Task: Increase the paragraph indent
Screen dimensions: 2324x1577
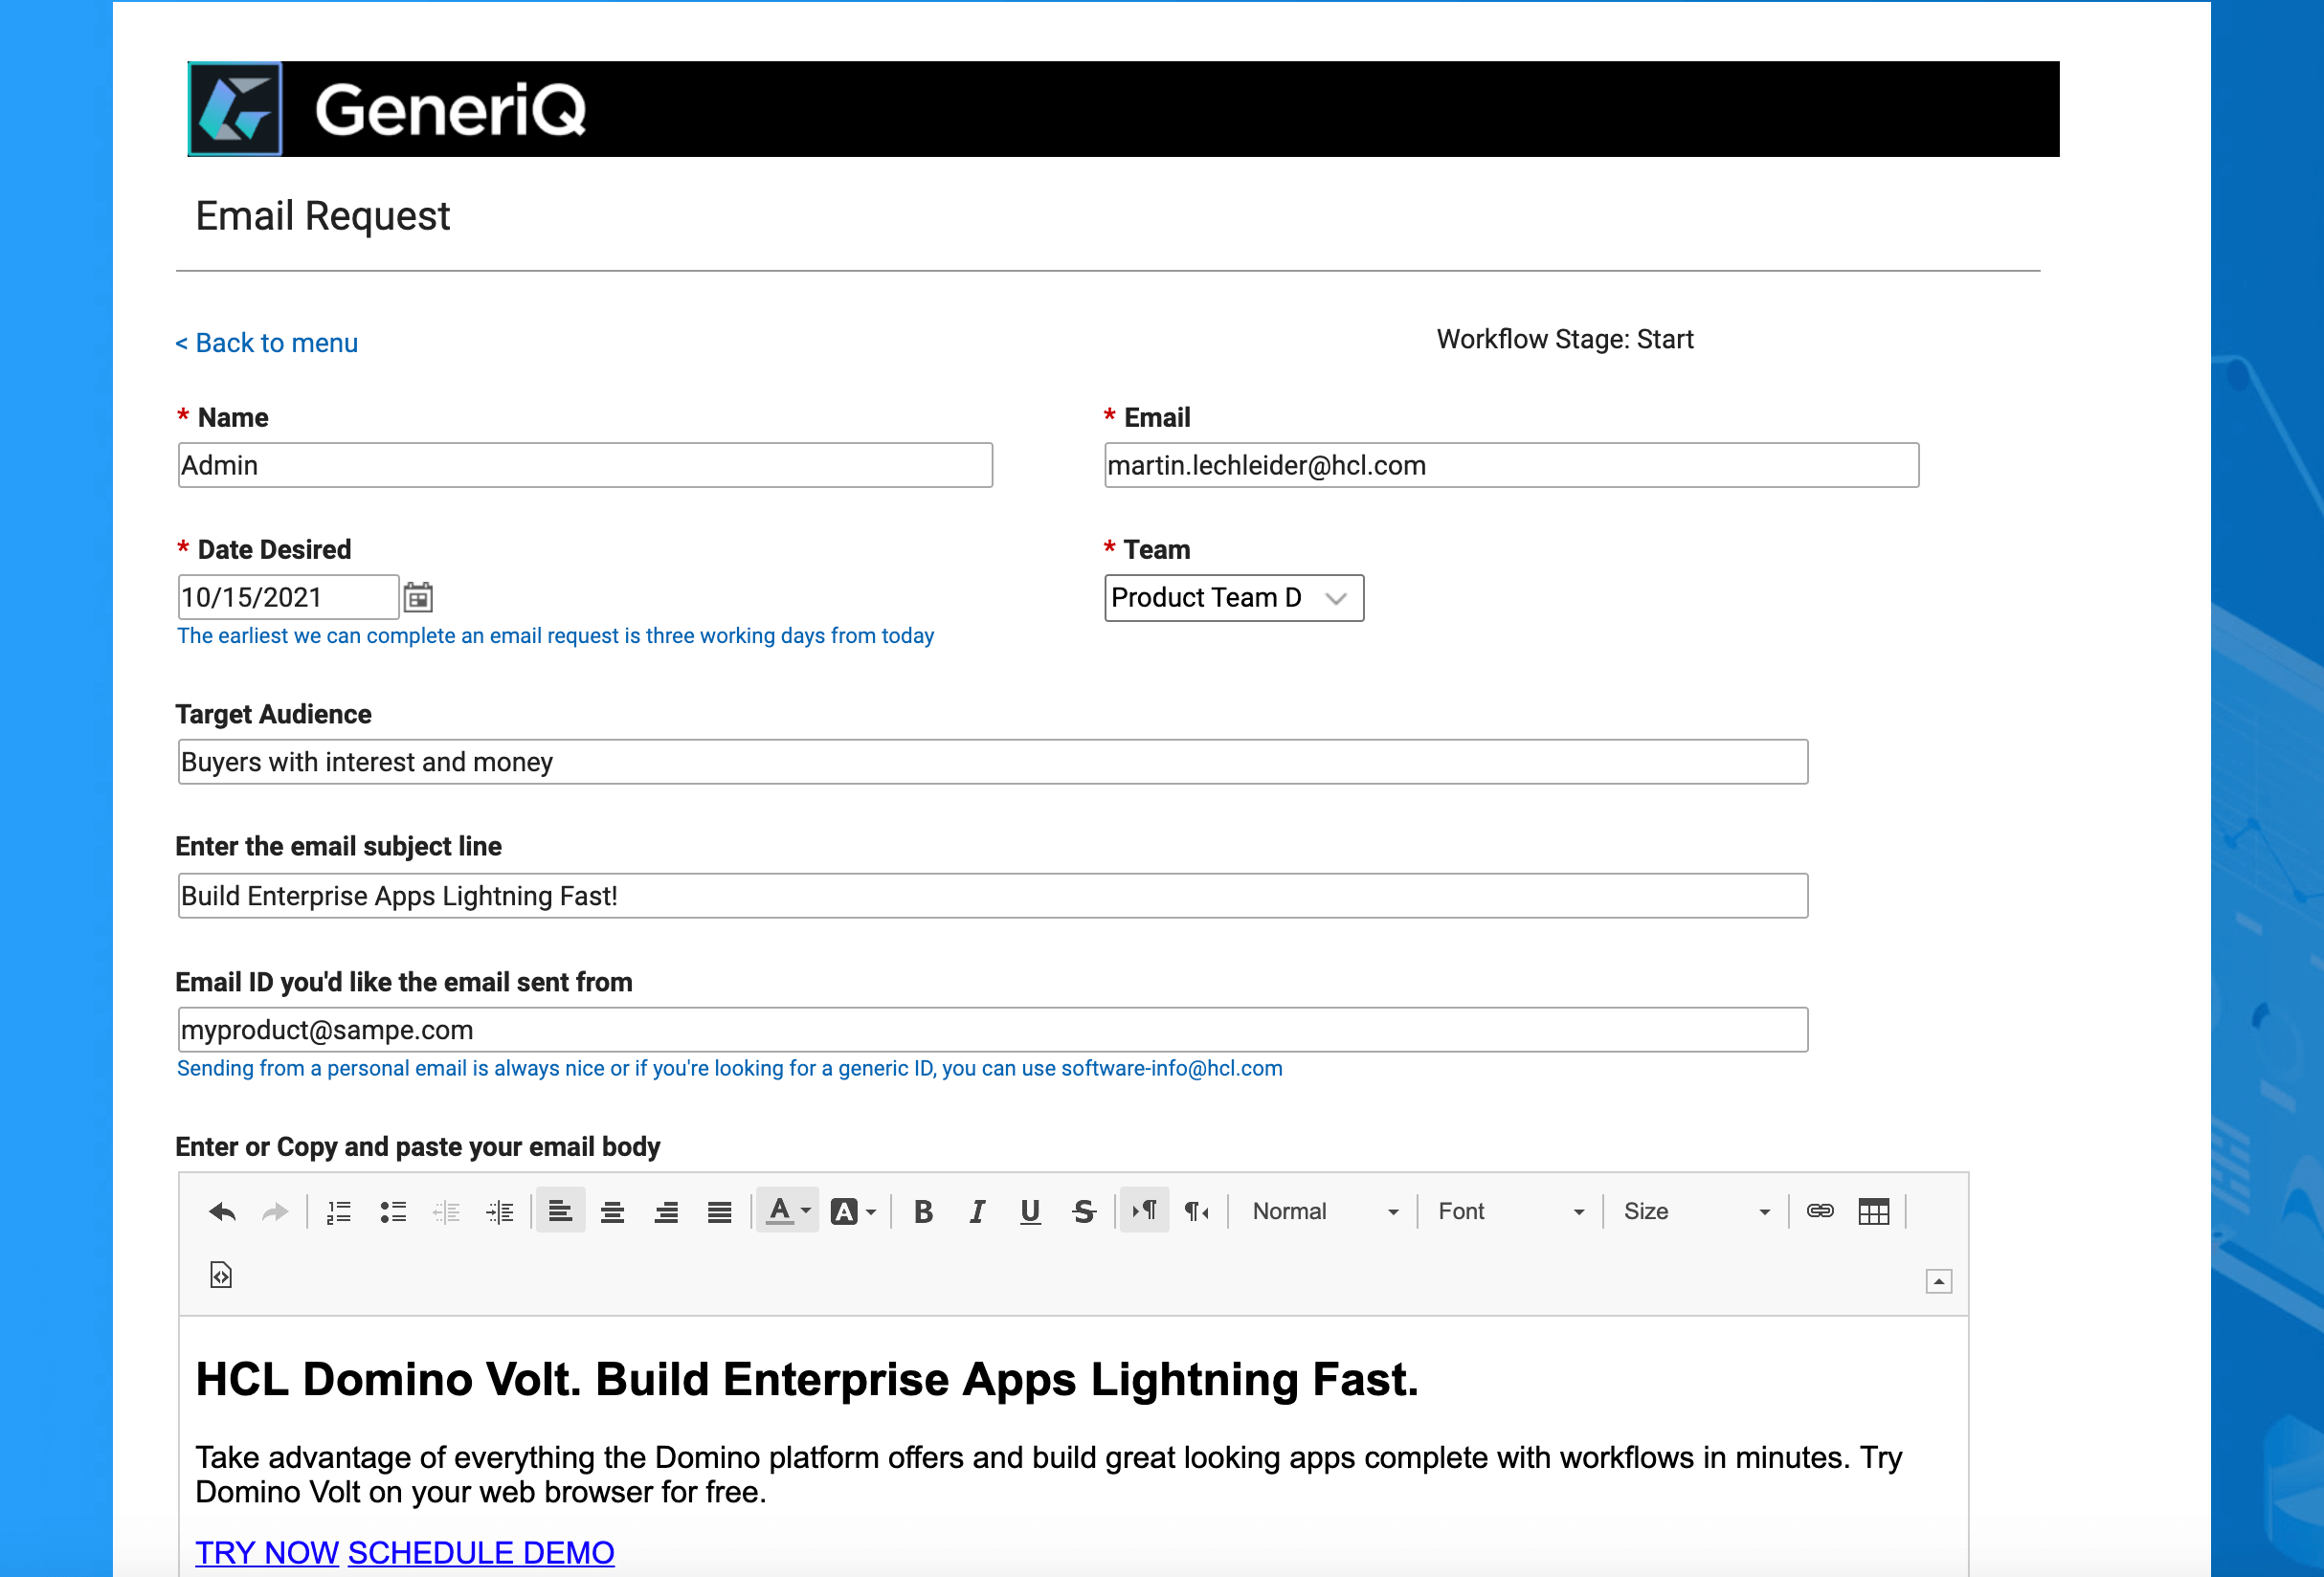Action: (500, 1212)
